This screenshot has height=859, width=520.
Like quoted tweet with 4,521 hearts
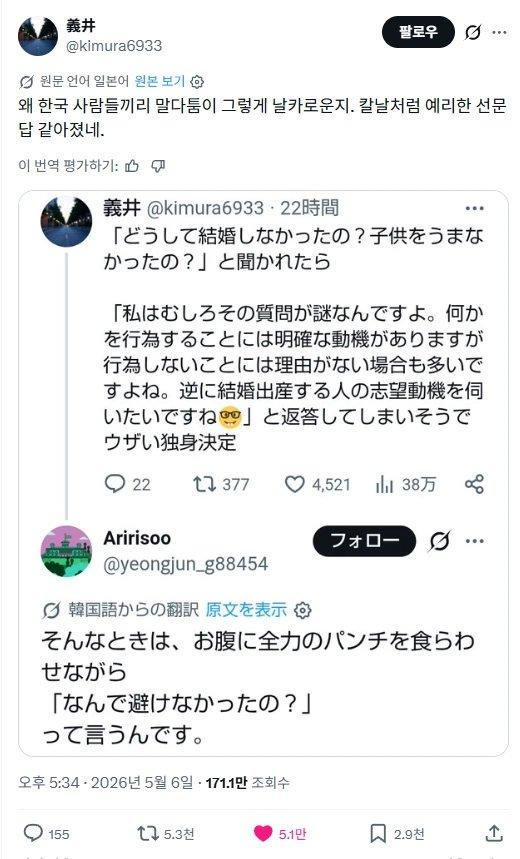[295, 484]
